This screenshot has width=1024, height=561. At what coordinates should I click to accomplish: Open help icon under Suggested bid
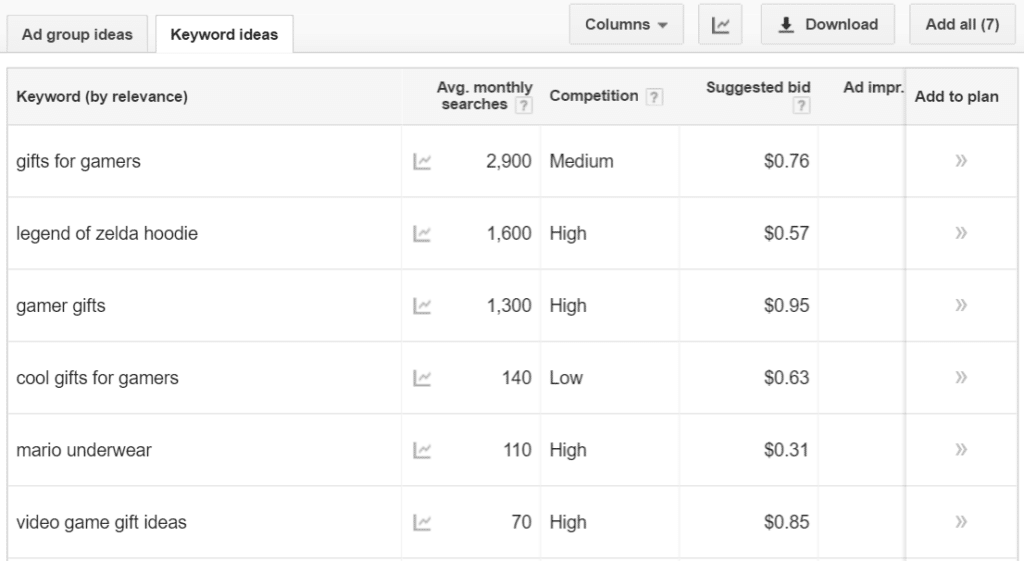[x=801, y=105]
